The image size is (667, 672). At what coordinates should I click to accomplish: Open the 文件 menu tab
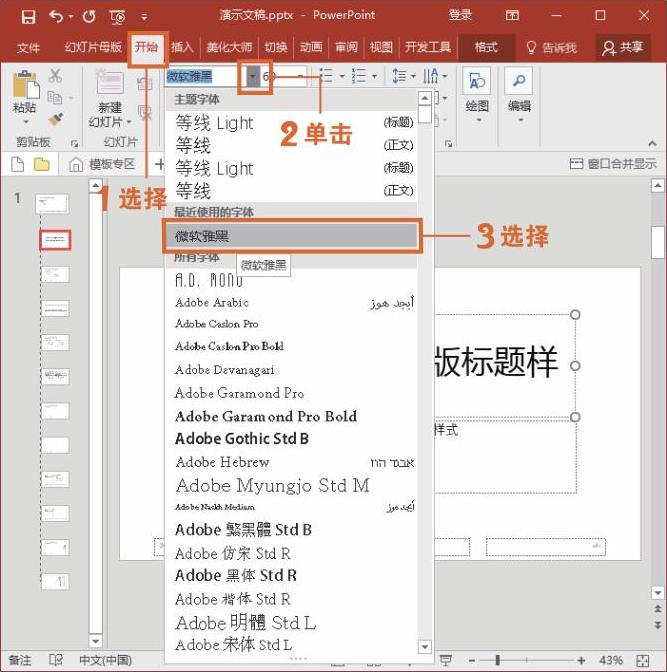point(28,47)
